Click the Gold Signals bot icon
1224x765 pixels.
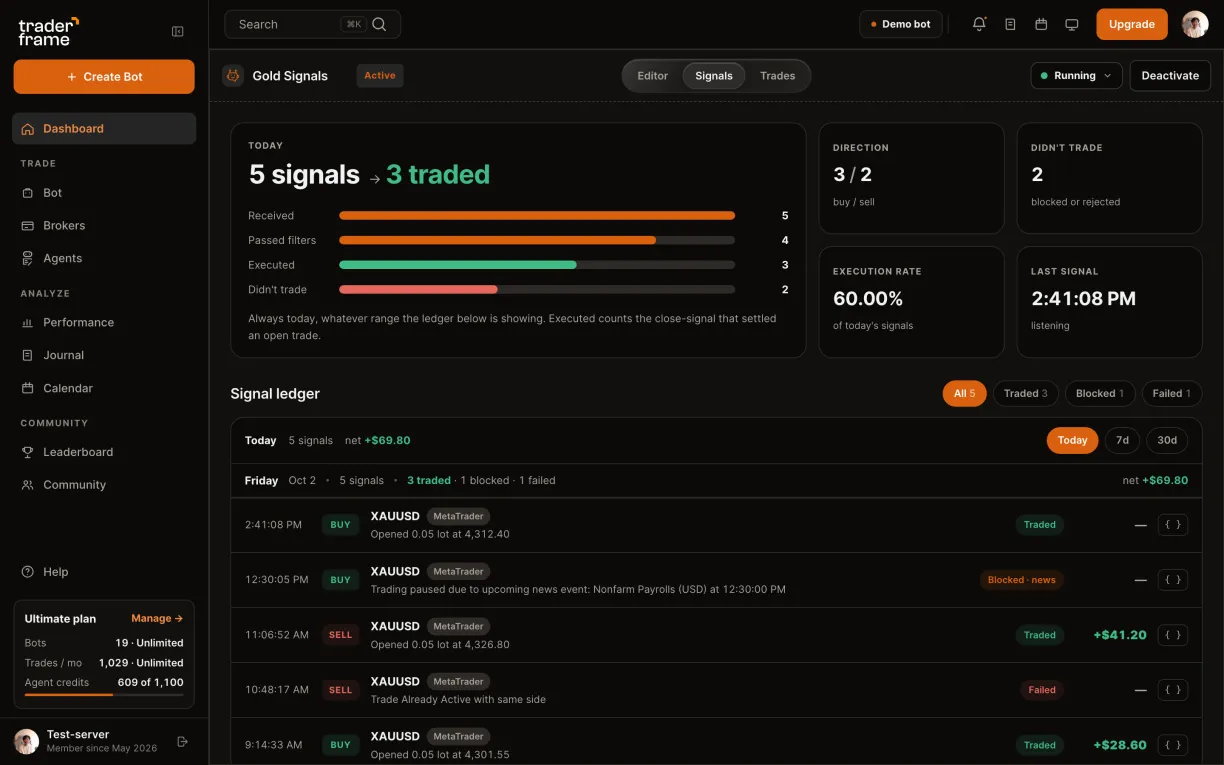point(233,75)
